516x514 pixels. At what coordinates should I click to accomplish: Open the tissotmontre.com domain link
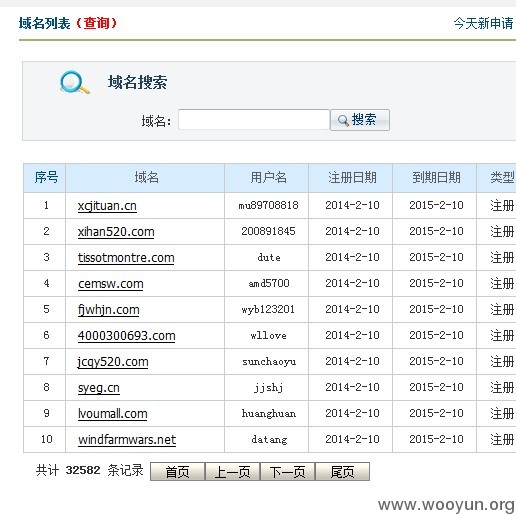pos(126,258)
